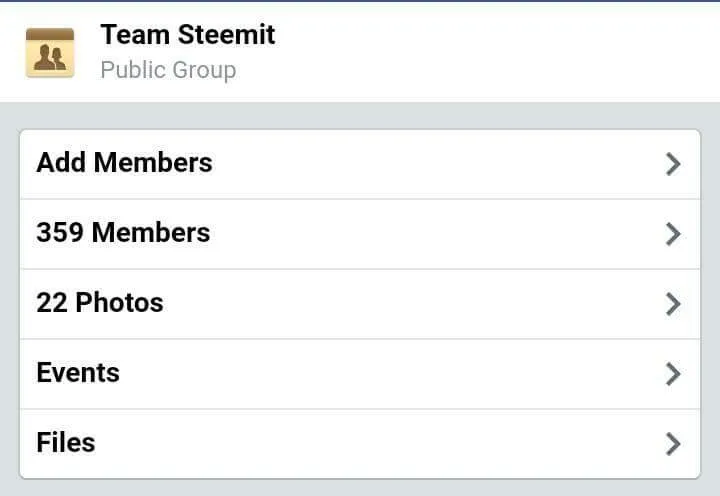The height and width of the screenshot is (496, 720).
Task: Expand the 359 Members chevron arrow
Action: point(673,234)
